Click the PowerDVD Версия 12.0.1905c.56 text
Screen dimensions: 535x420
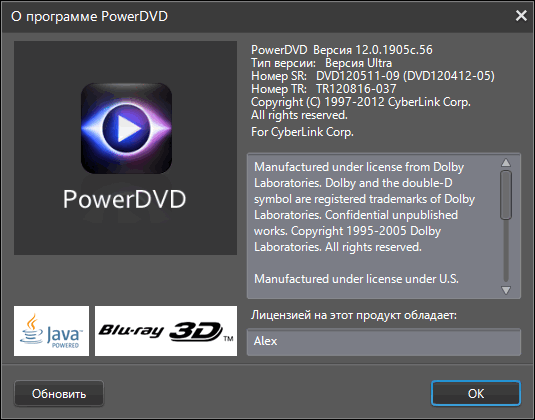pyautogui.click(x=342, y=50)
